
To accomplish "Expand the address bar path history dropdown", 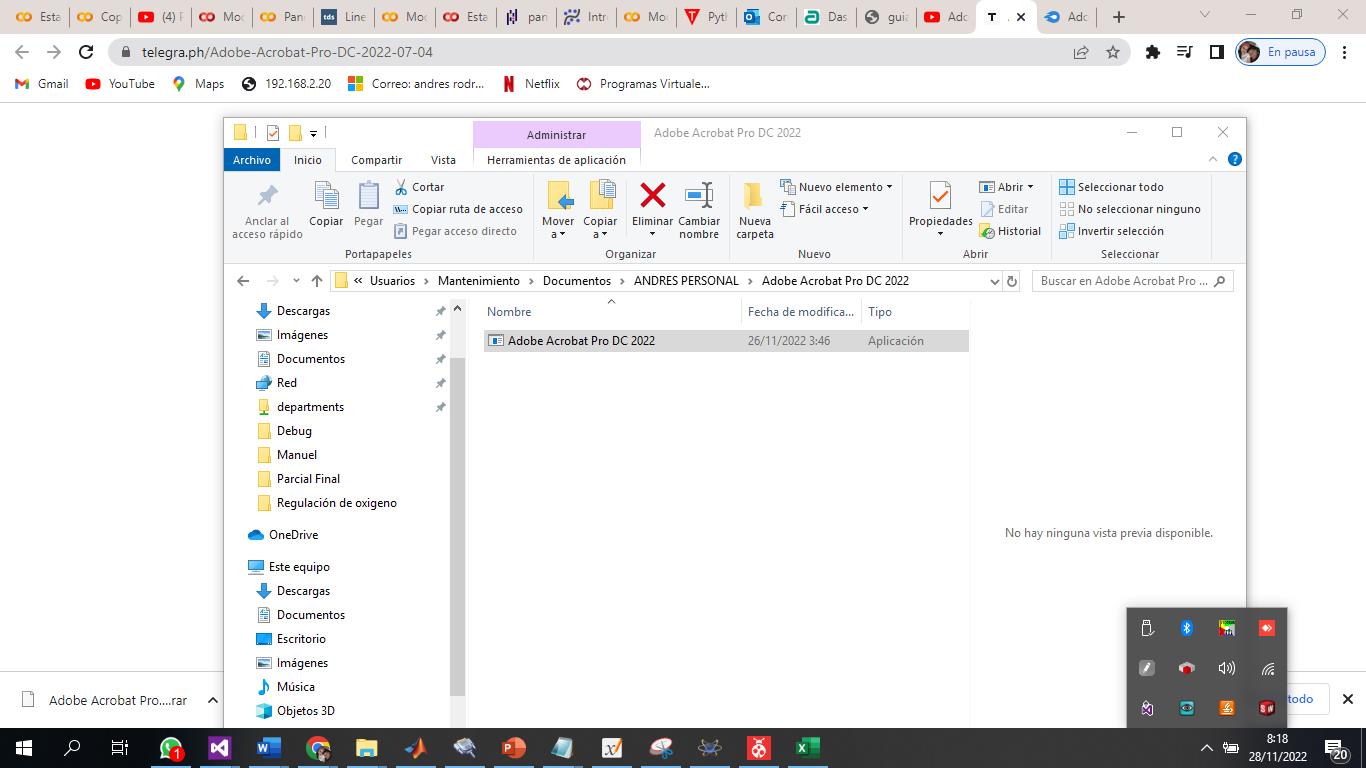I will [x=994, y=282].
